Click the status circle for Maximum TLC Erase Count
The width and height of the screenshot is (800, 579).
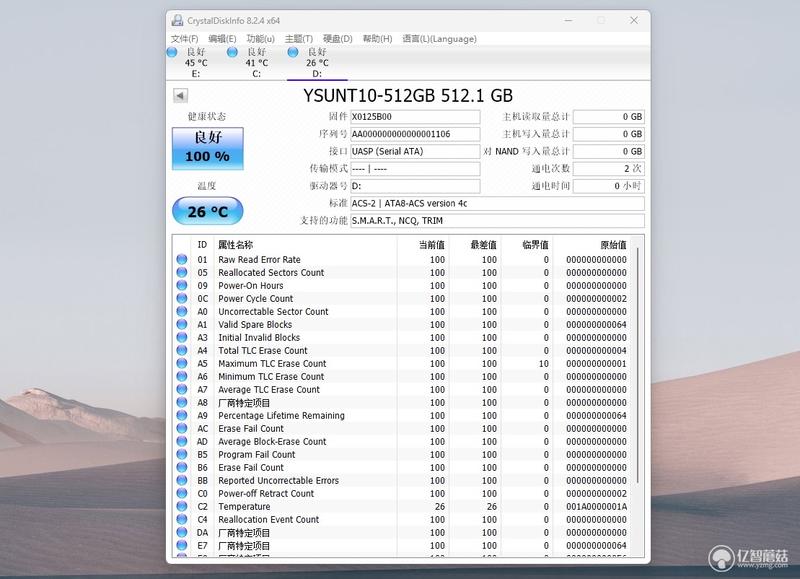pyautogui.click(x=182, y=363)
